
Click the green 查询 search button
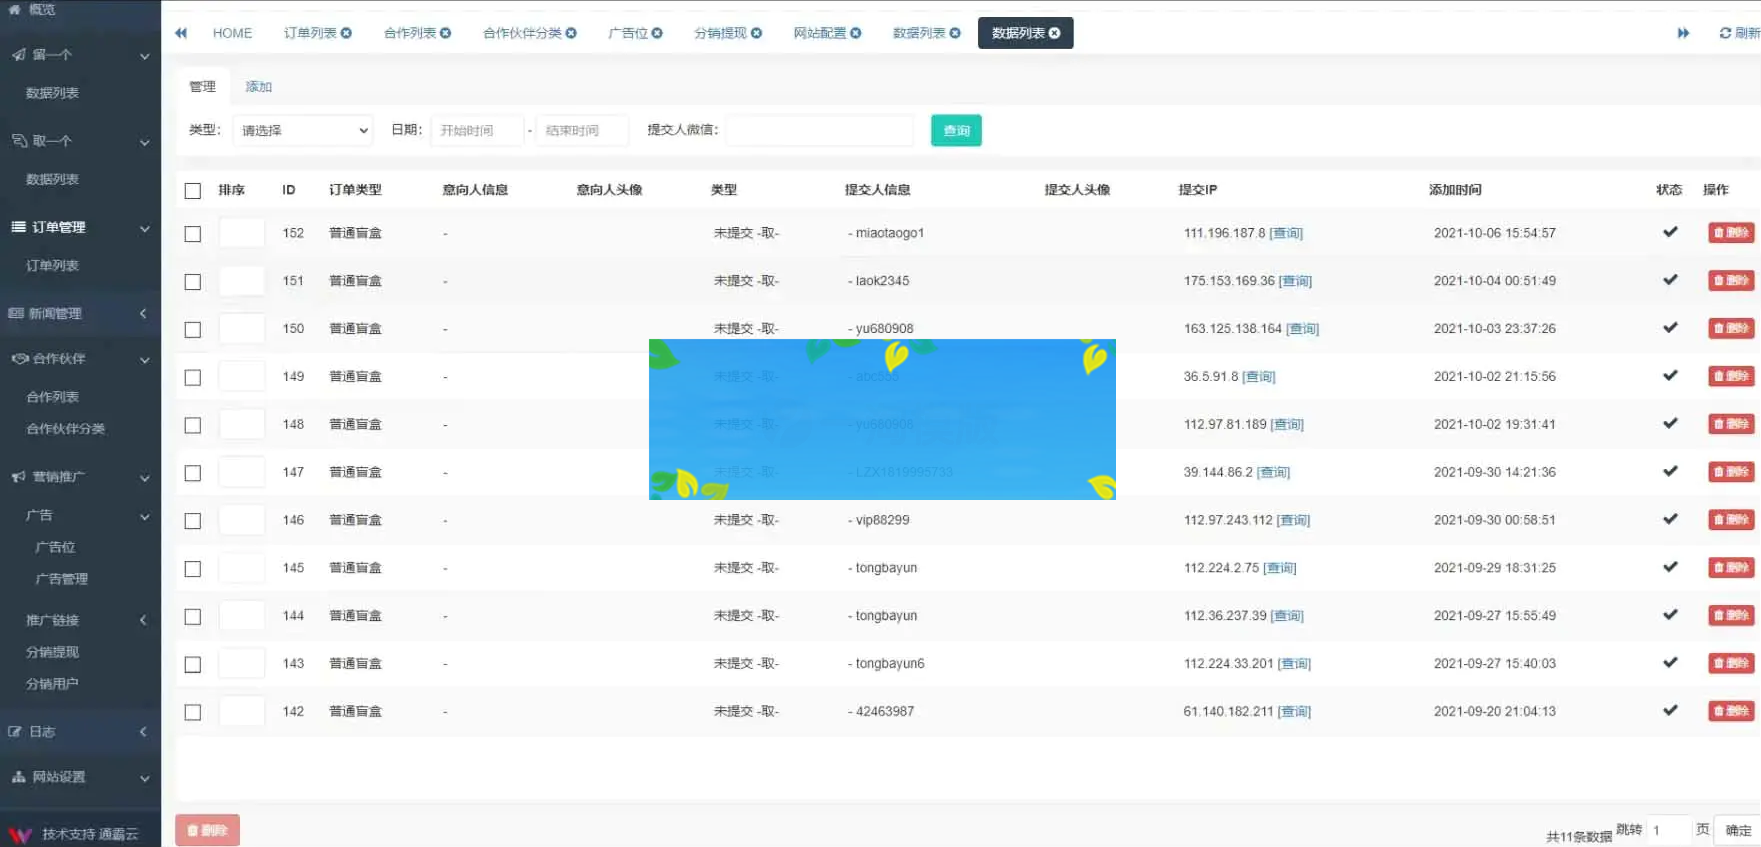(x=956, y=131)
